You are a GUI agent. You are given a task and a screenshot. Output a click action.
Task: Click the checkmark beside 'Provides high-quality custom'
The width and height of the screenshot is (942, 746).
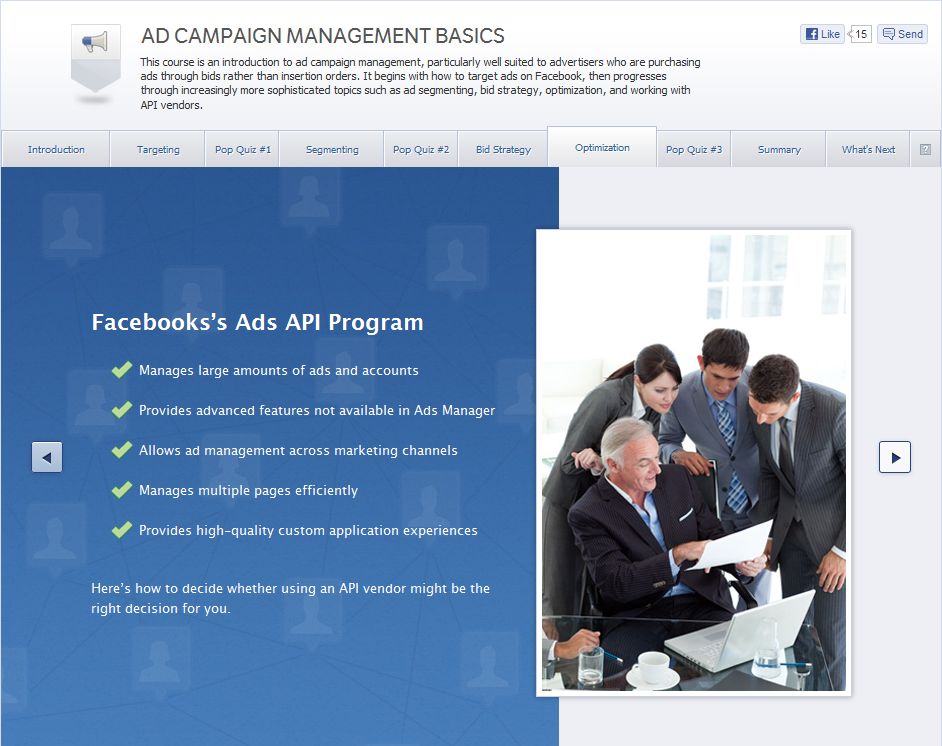pos(122,530)
